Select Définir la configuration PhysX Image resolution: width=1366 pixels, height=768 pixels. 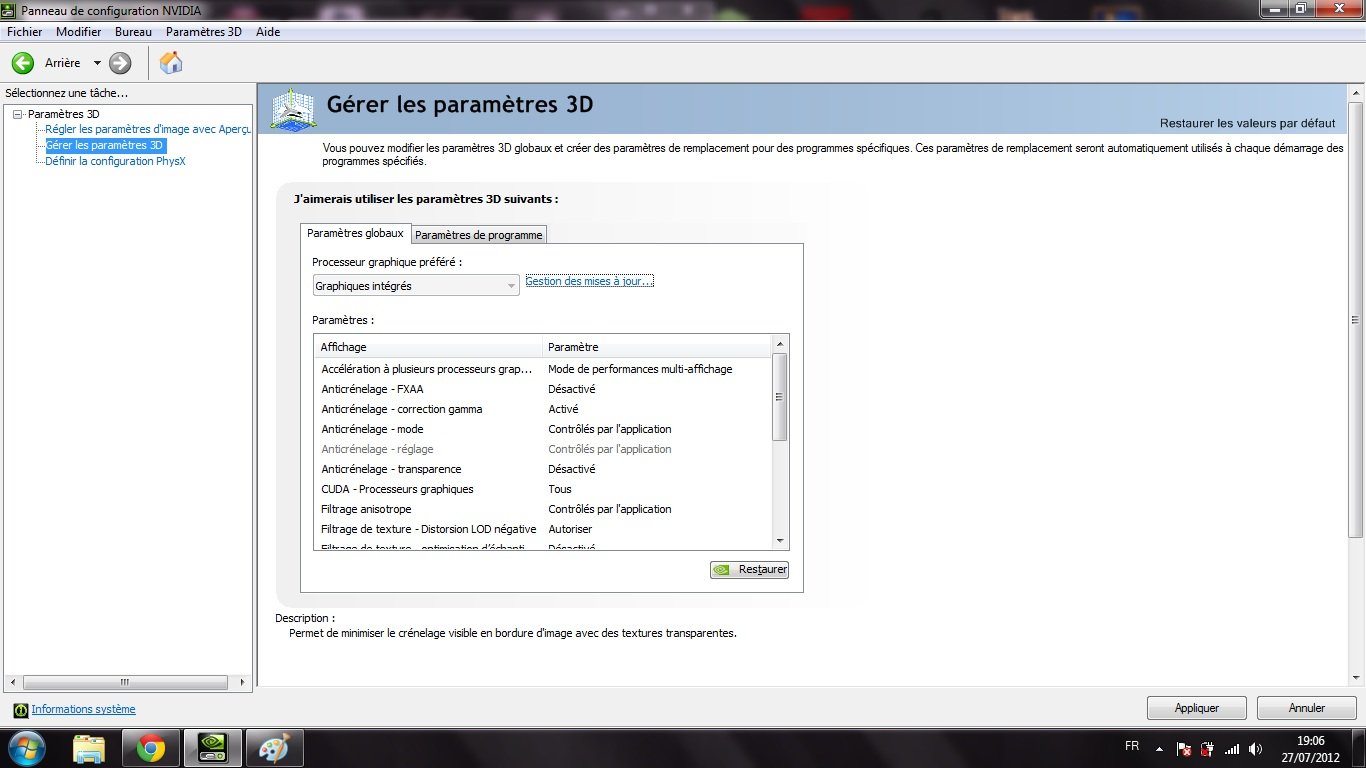[x=116, y=161]
